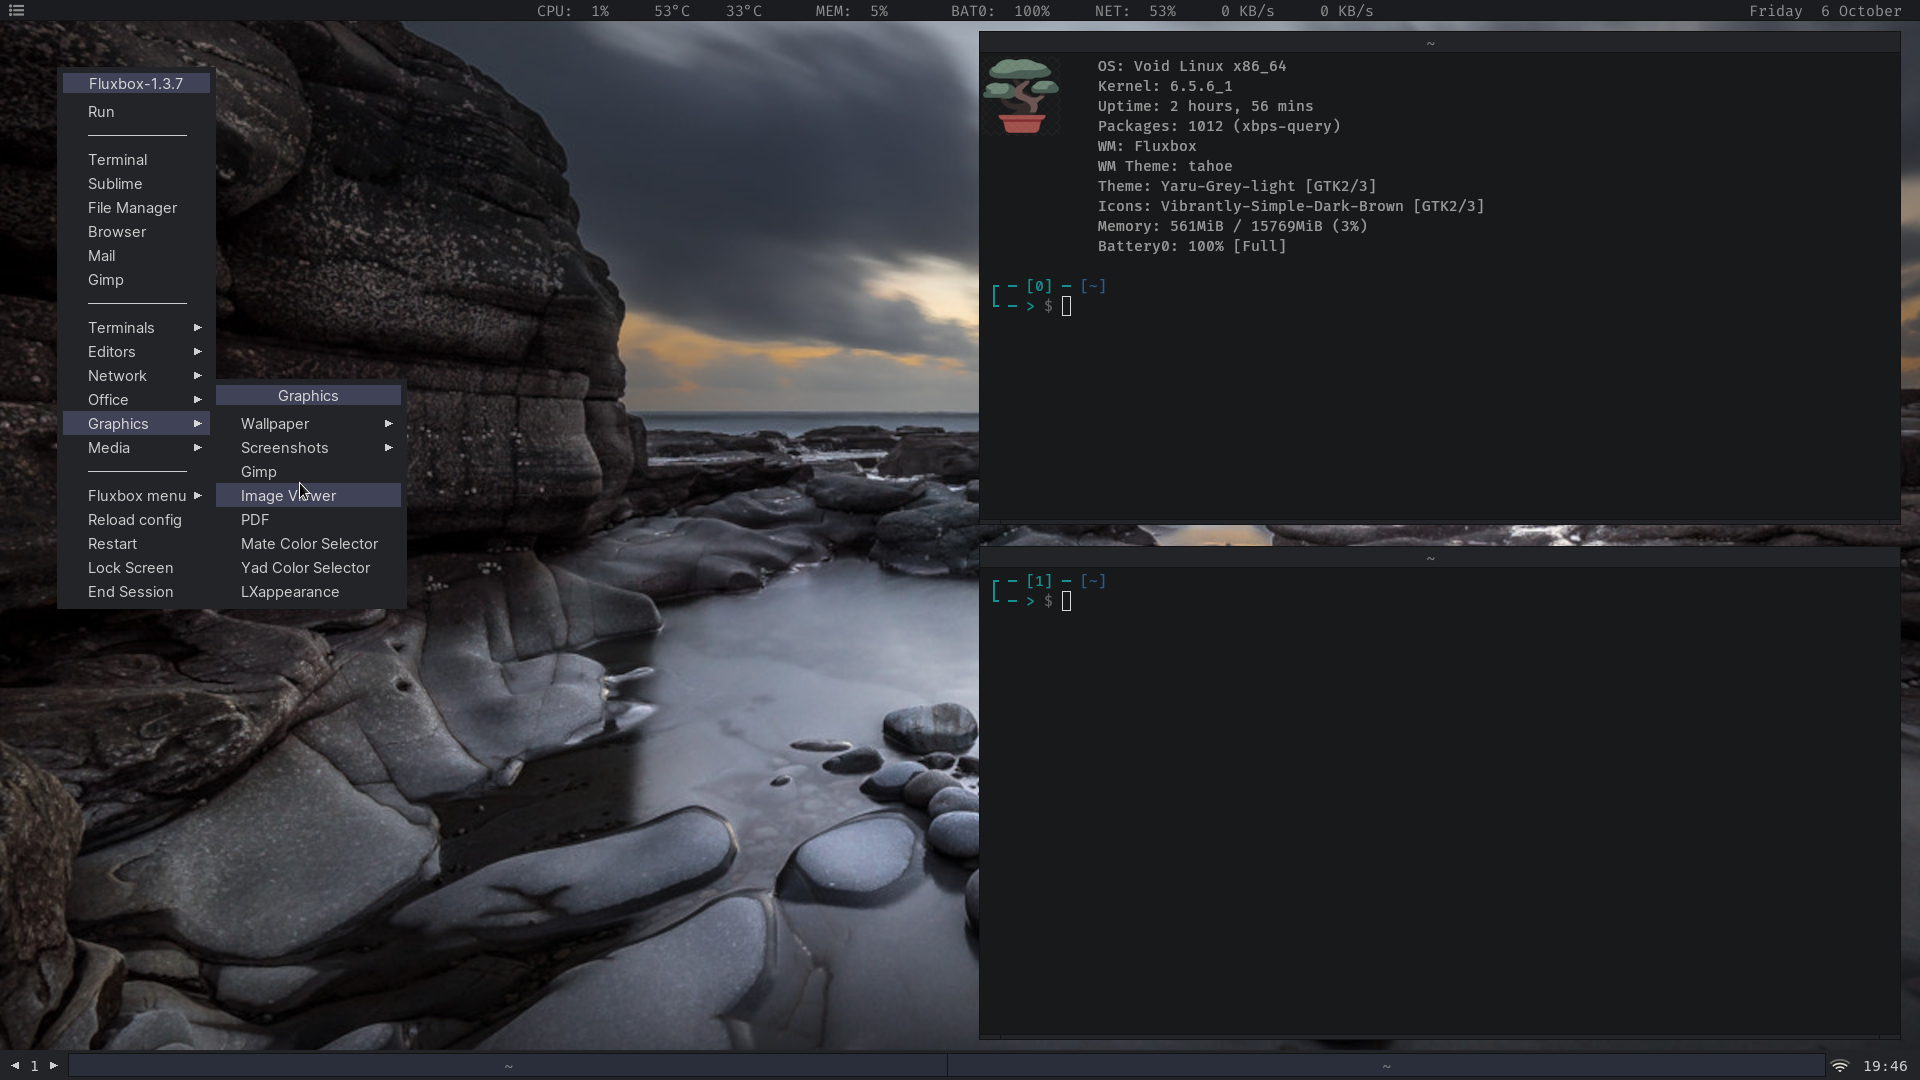Screen dimensions: 1920x1080
Task: Expand the Editors submenu
Action: pos(136,352)
